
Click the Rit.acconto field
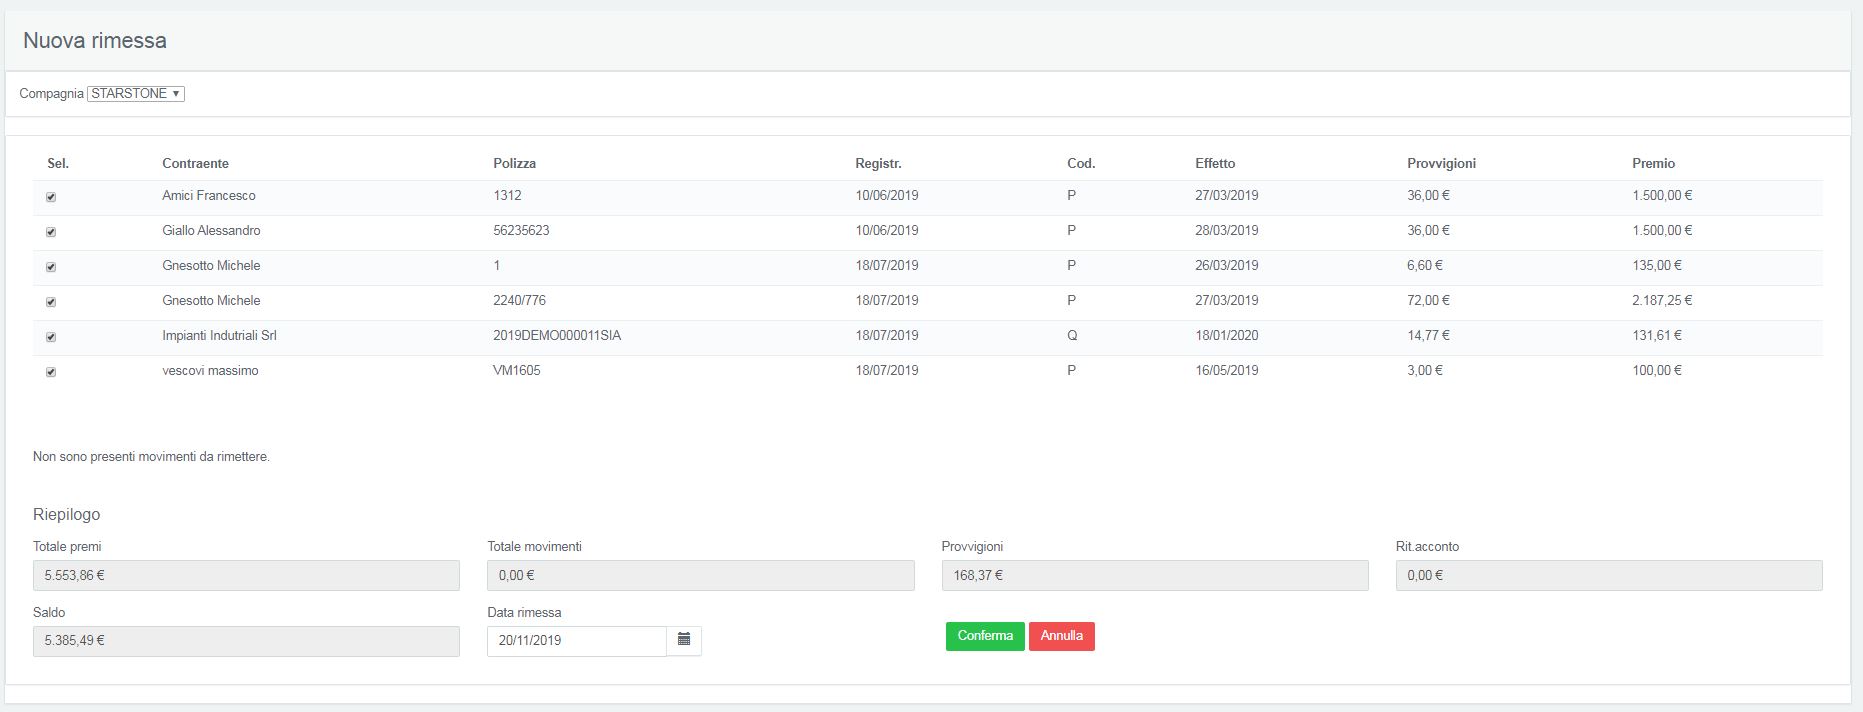(x=1609, y=575)
